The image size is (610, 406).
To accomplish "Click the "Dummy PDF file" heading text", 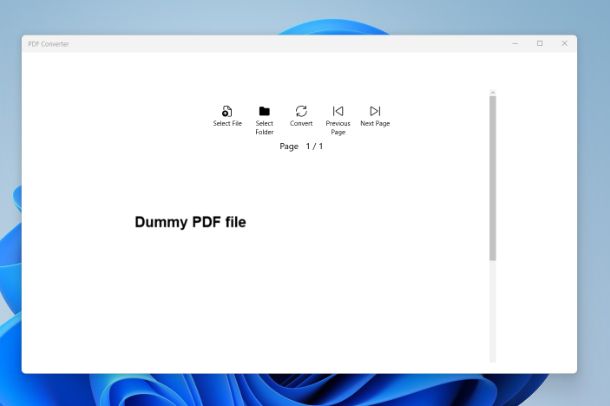I will [x=190, y=222].
